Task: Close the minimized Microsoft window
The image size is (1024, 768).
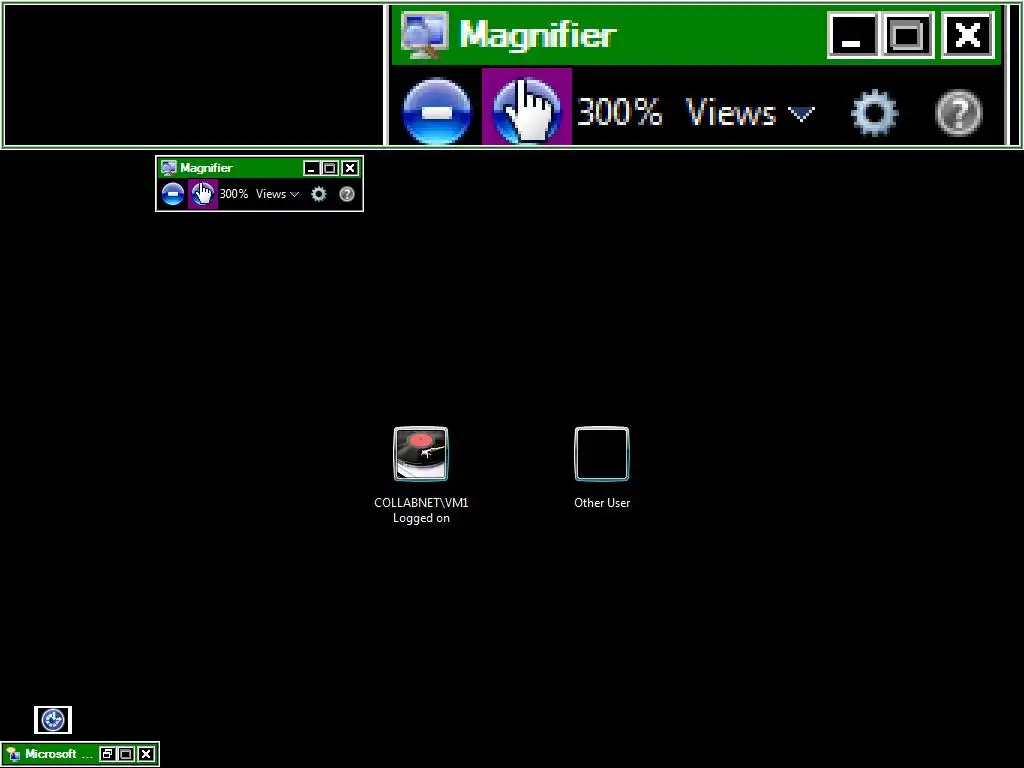Action: tap(146, 754)
